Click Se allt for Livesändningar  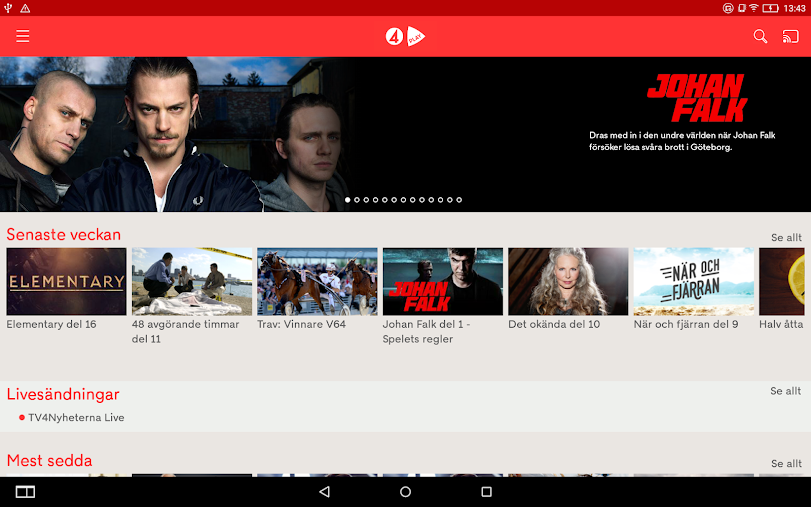coord(786,391)
